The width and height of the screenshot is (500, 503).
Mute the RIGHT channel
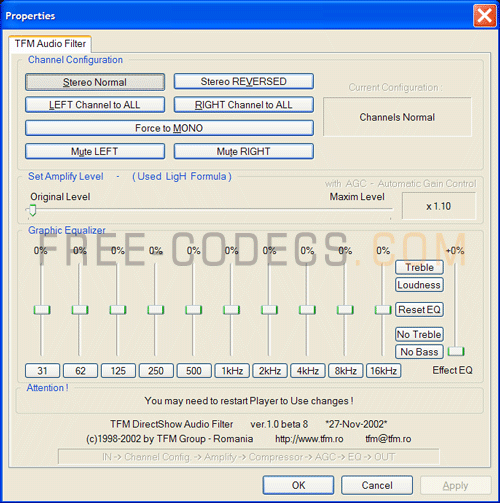pos(244,151)
